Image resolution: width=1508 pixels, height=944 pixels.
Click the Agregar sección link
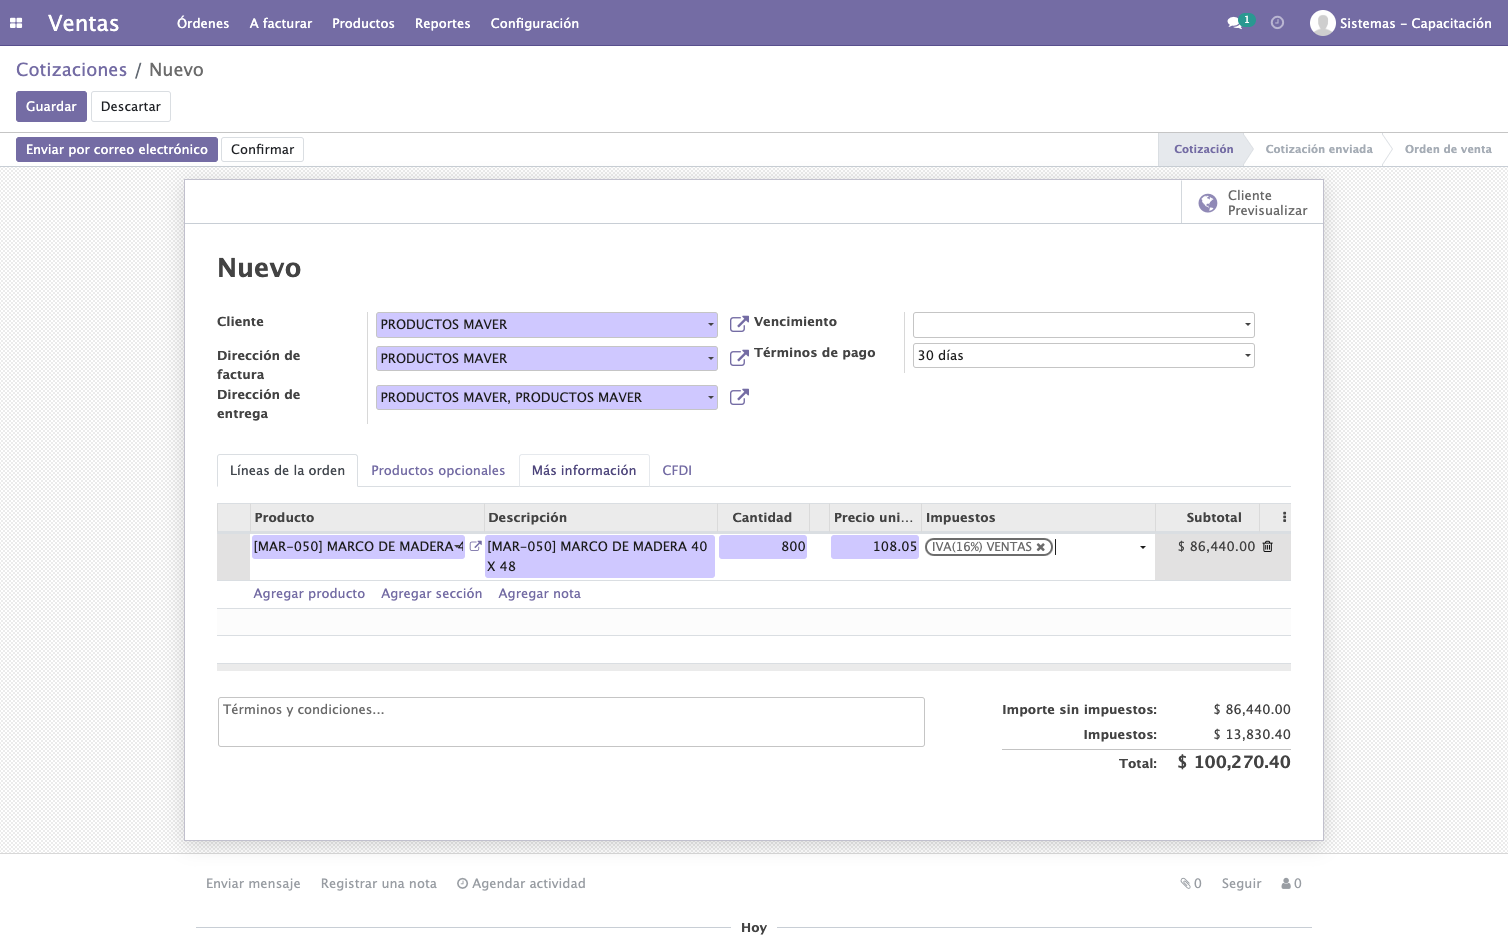tap(432, 594)
